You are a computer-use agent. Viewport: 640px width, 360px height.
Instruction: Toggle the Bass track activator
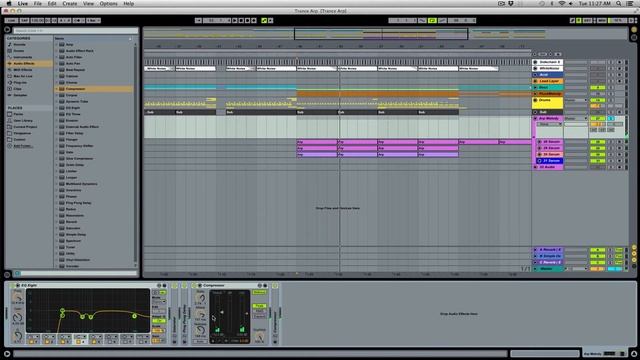[597, 87]
